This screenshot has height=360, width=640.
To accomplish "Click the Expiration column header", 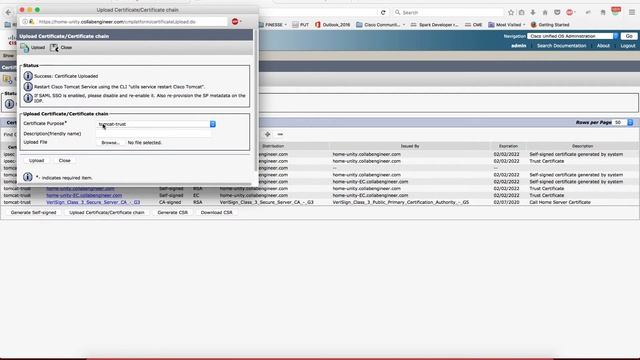I will click(x=508, y=146).
